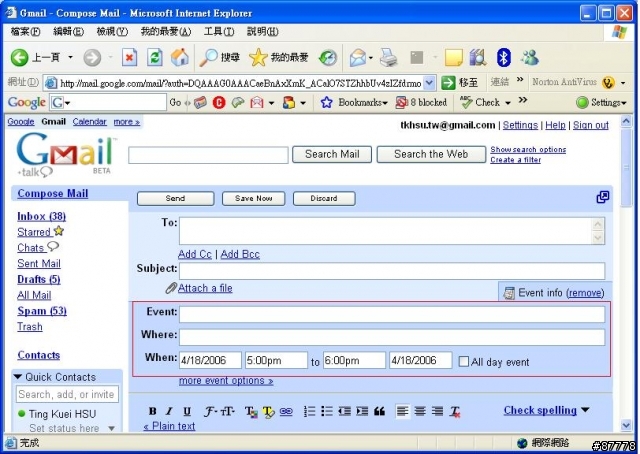
Task: Click the page scroll down arrow
Action: coord(626,425)
